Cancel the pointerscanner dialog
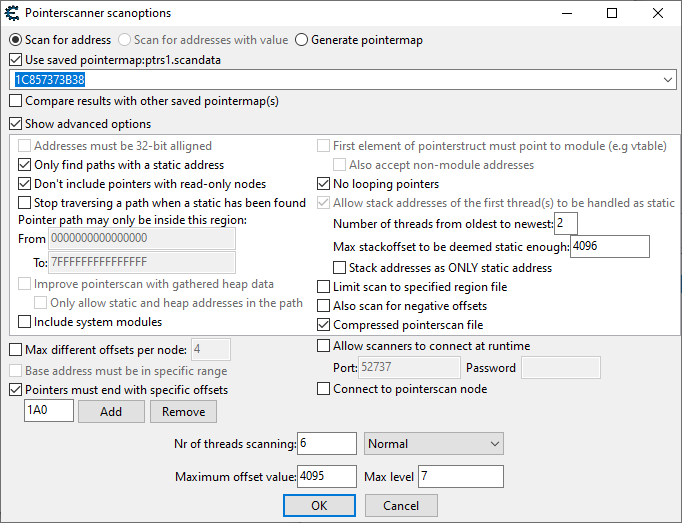Viewport: 682px width, 523px height. 401,505
